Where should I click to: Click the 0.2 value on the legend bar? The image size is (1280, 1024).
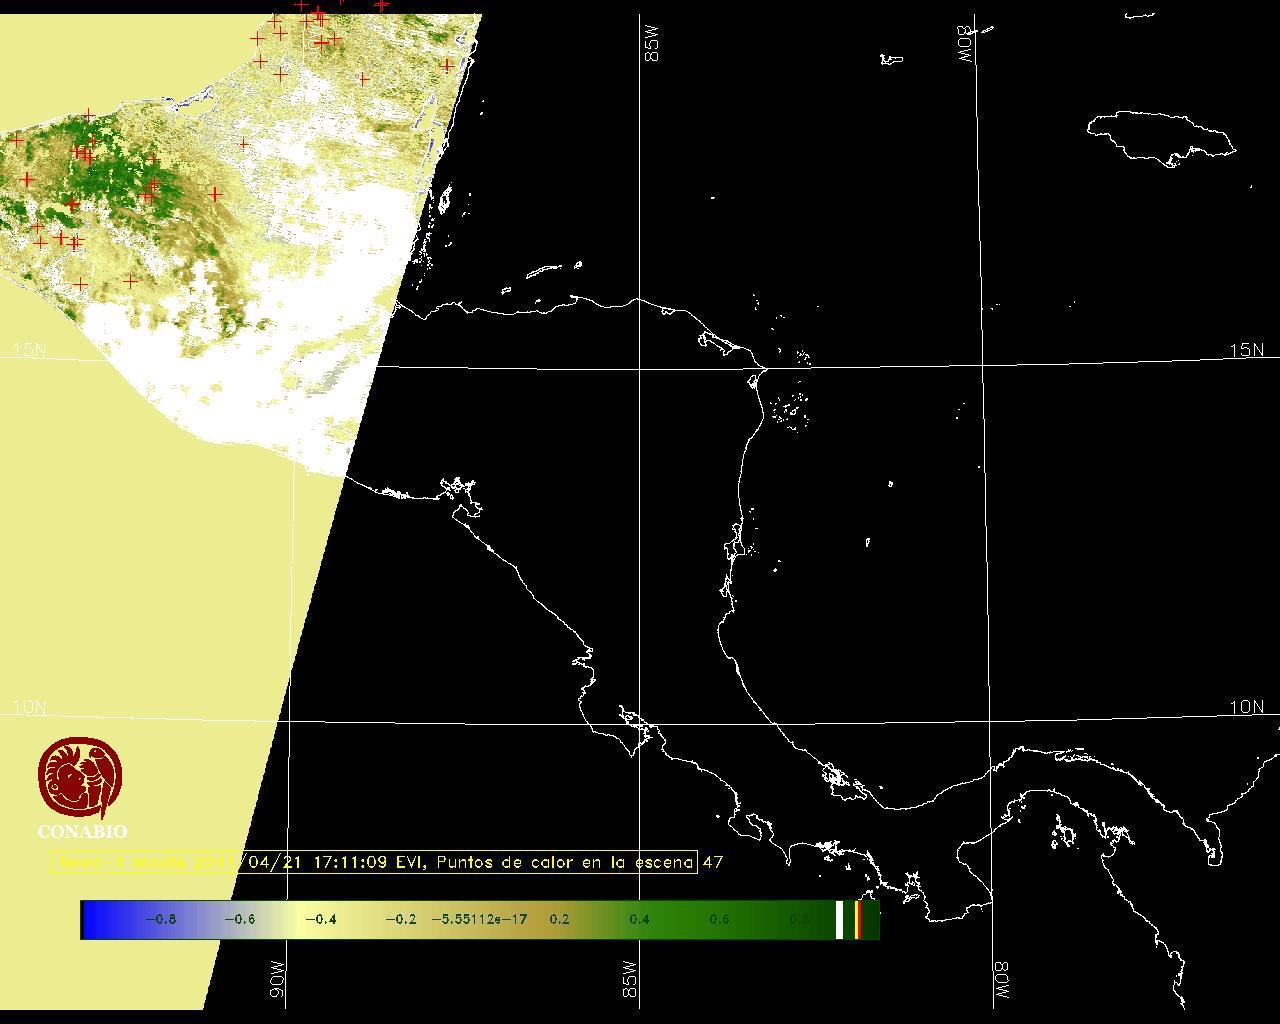coord(559,919)
